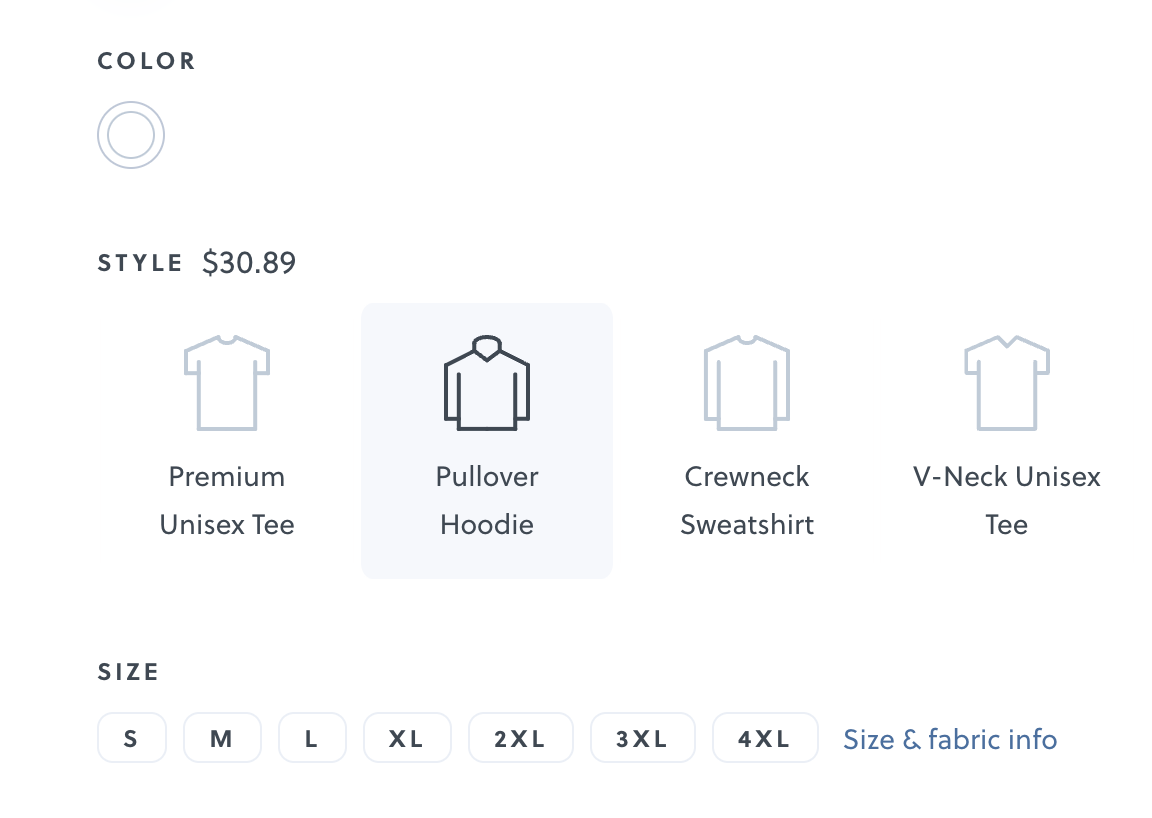Choose the 4XL size button
1152x818 pixels.
click(765, 739)
